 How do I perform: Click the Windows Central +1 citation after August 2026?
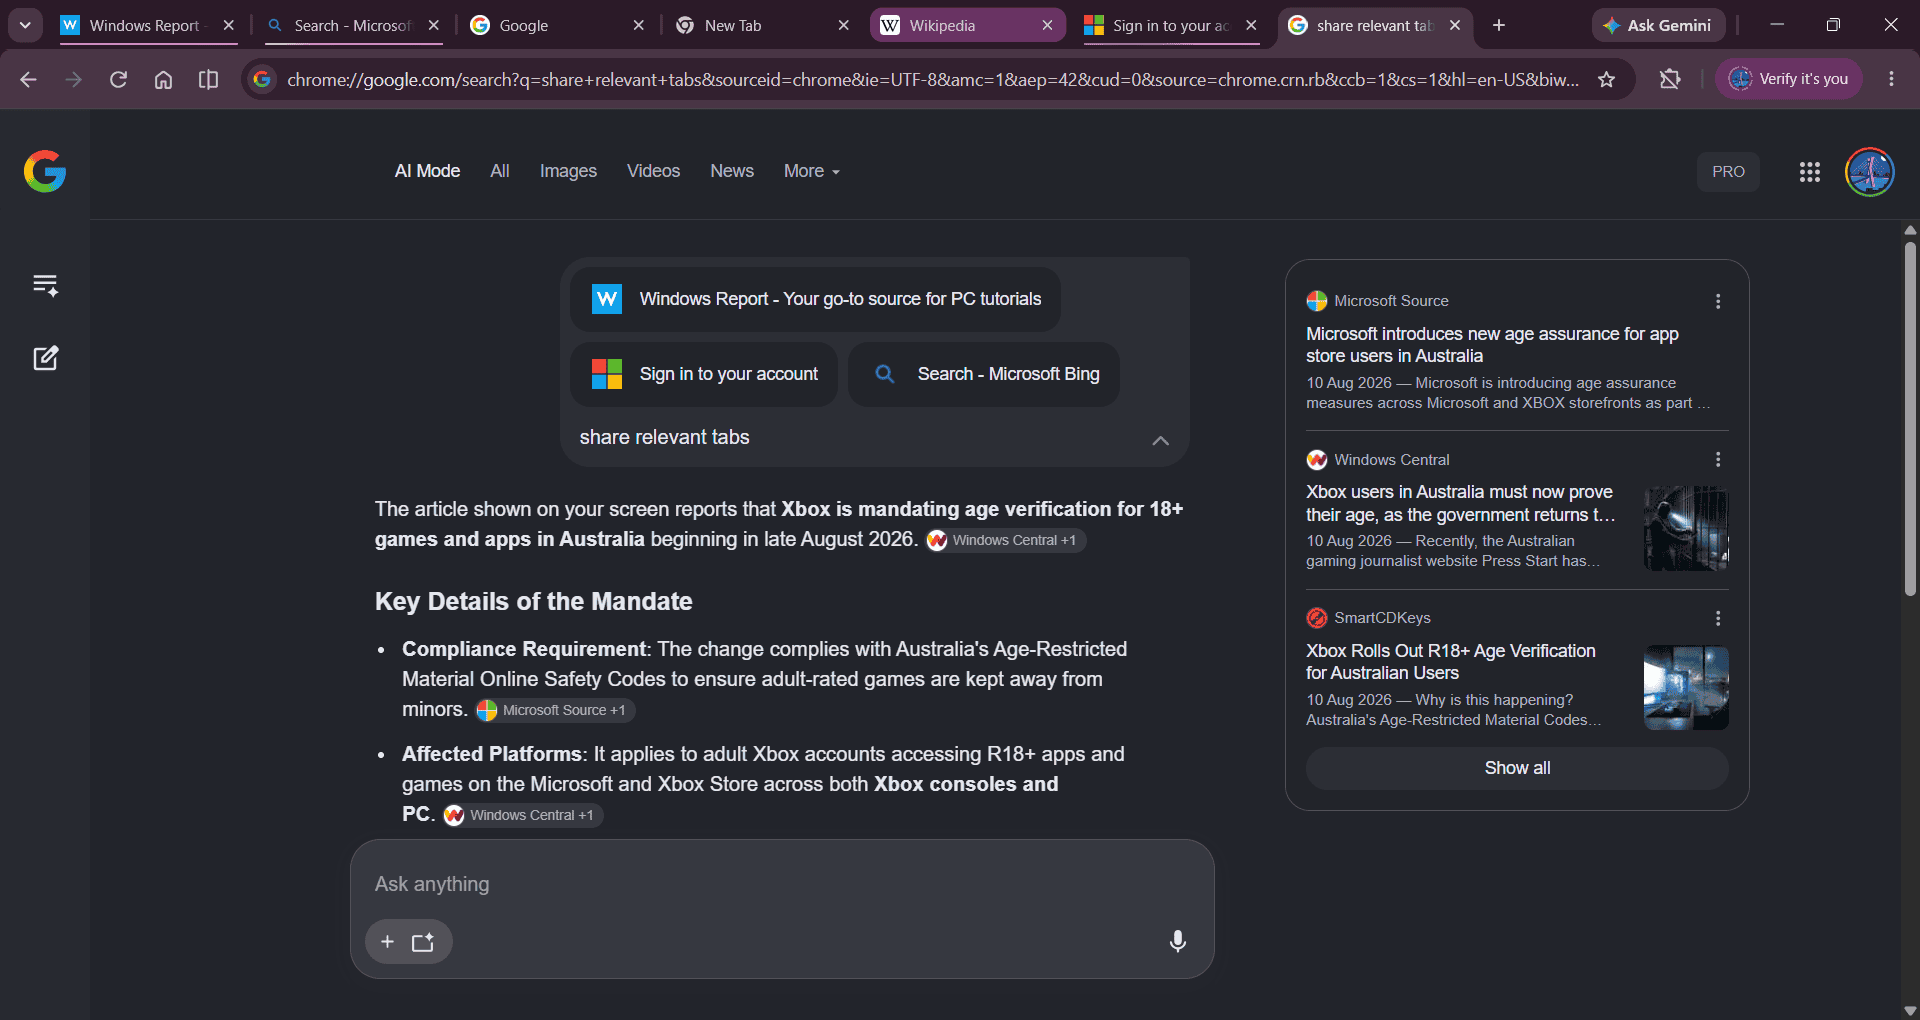tap(1005, 540)
